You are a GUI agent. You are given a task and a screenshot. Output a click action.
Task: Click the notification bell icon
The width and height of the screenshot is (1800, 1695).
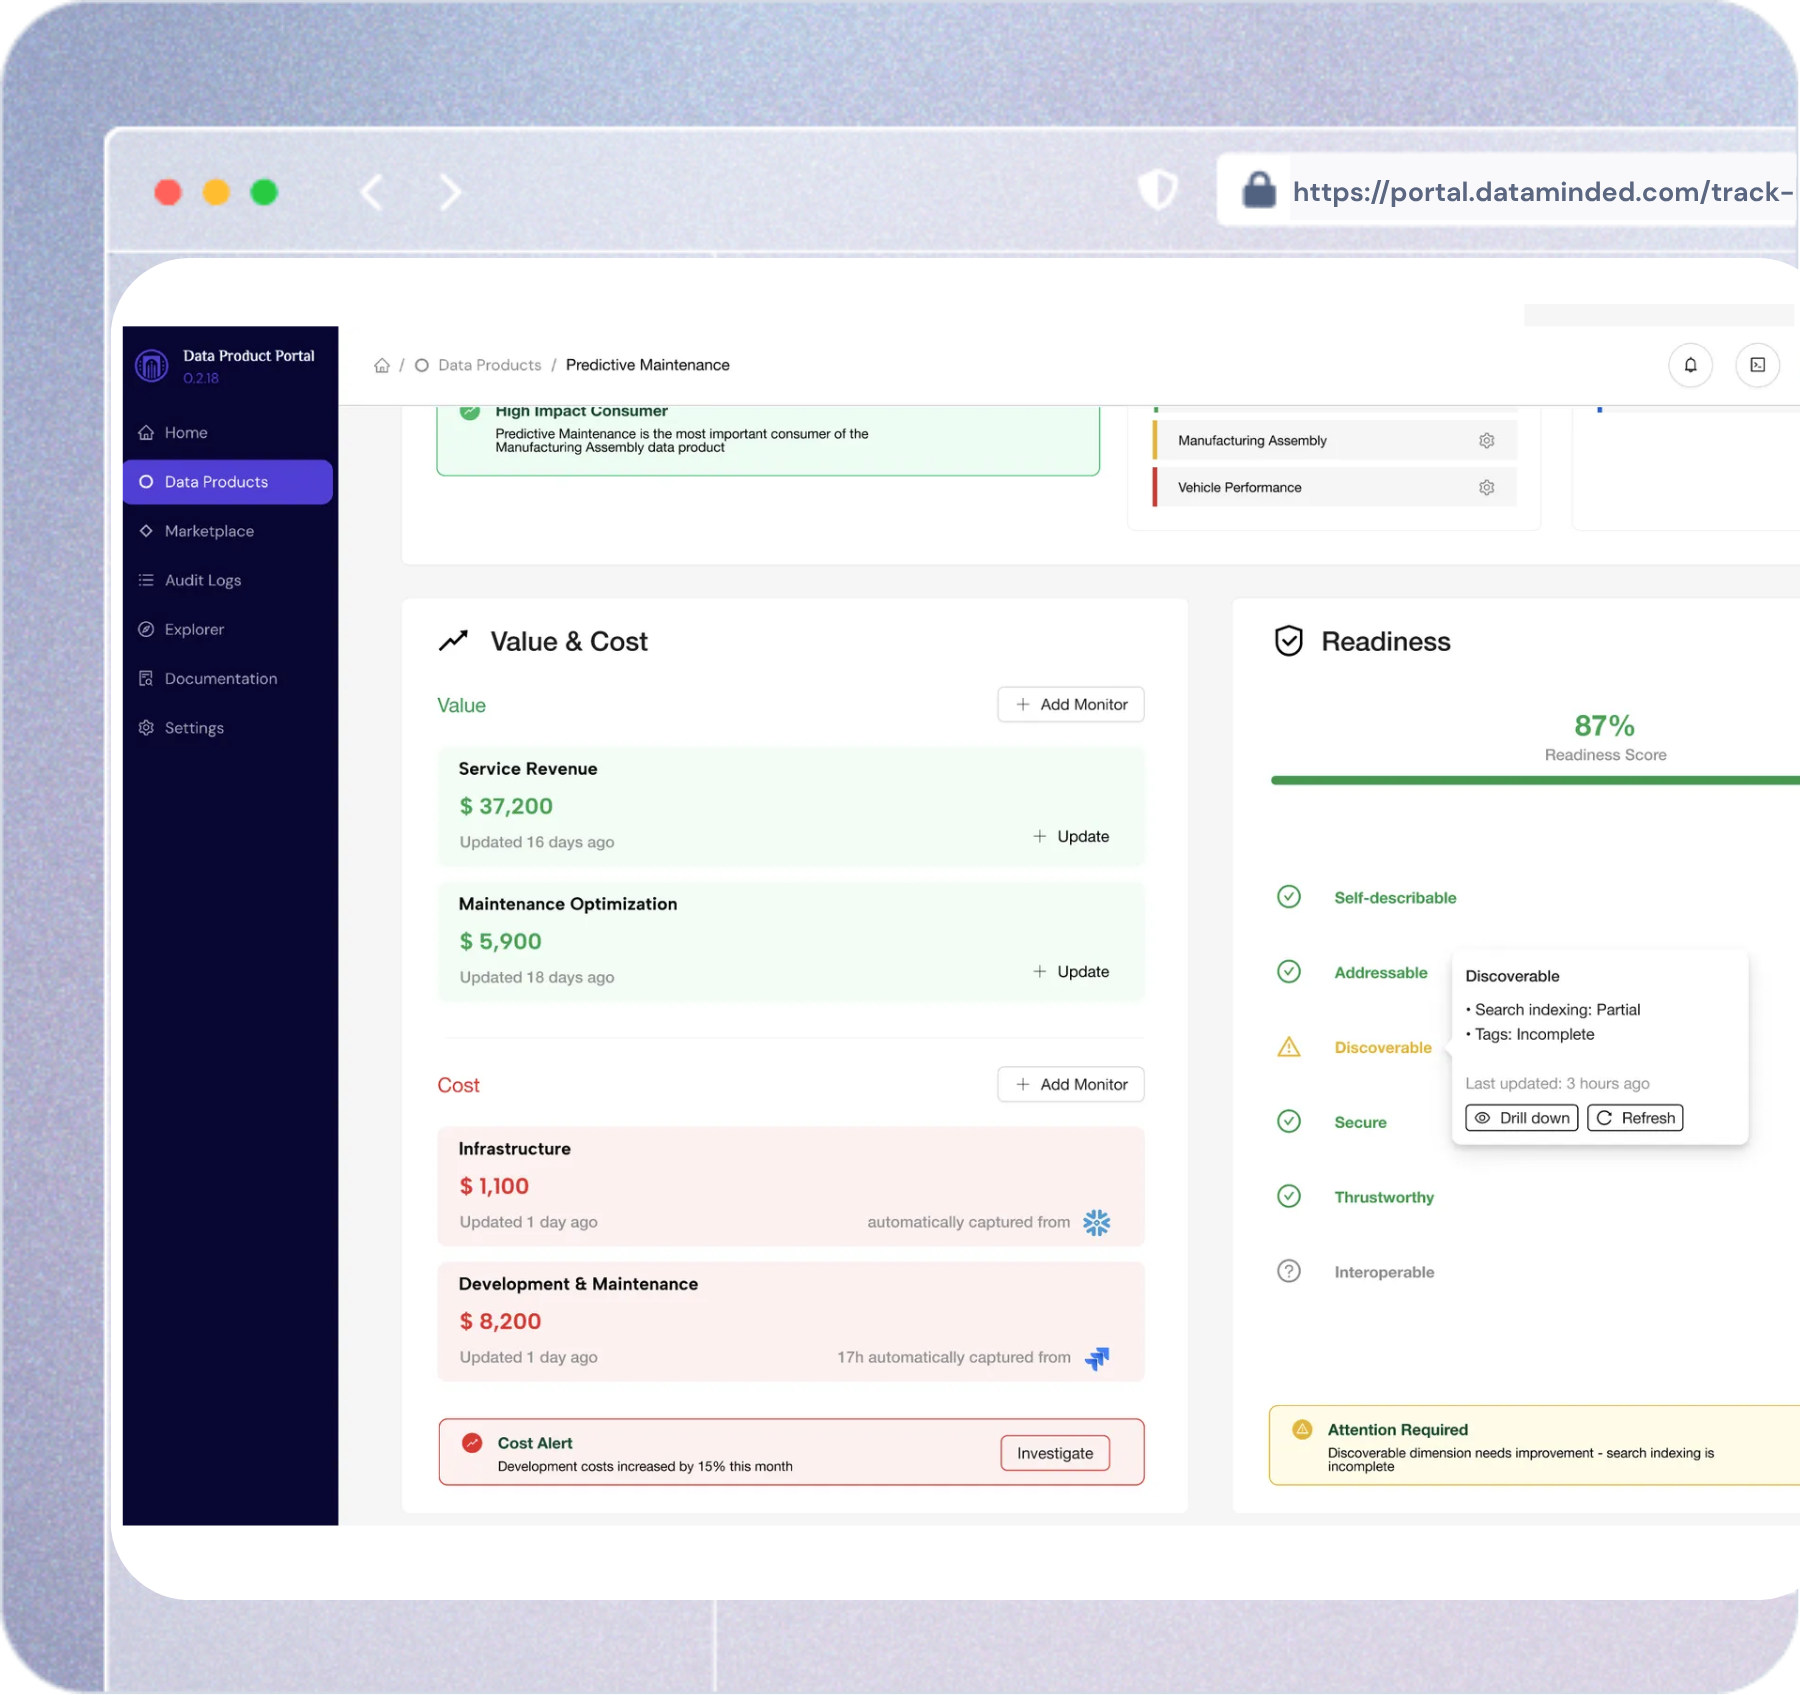(1690, 365)
